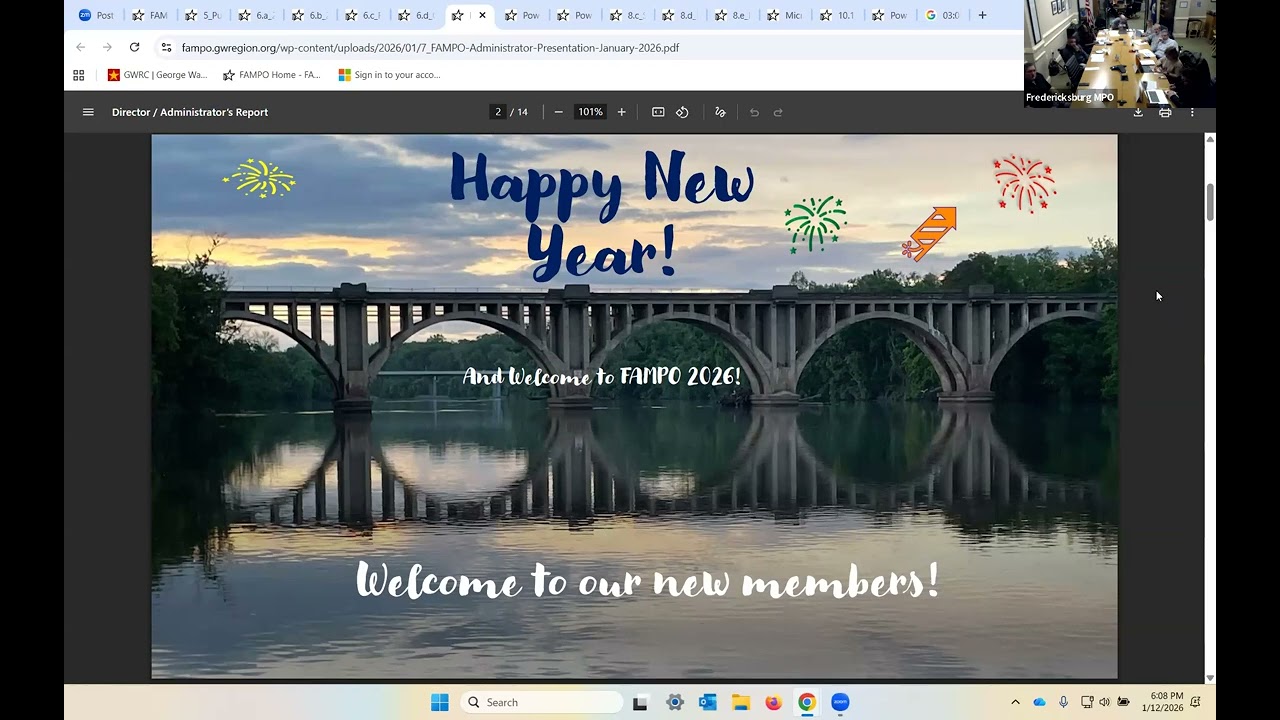Rotate the PDF counterclockwise
1280x720 pixels.
point(682,112)
